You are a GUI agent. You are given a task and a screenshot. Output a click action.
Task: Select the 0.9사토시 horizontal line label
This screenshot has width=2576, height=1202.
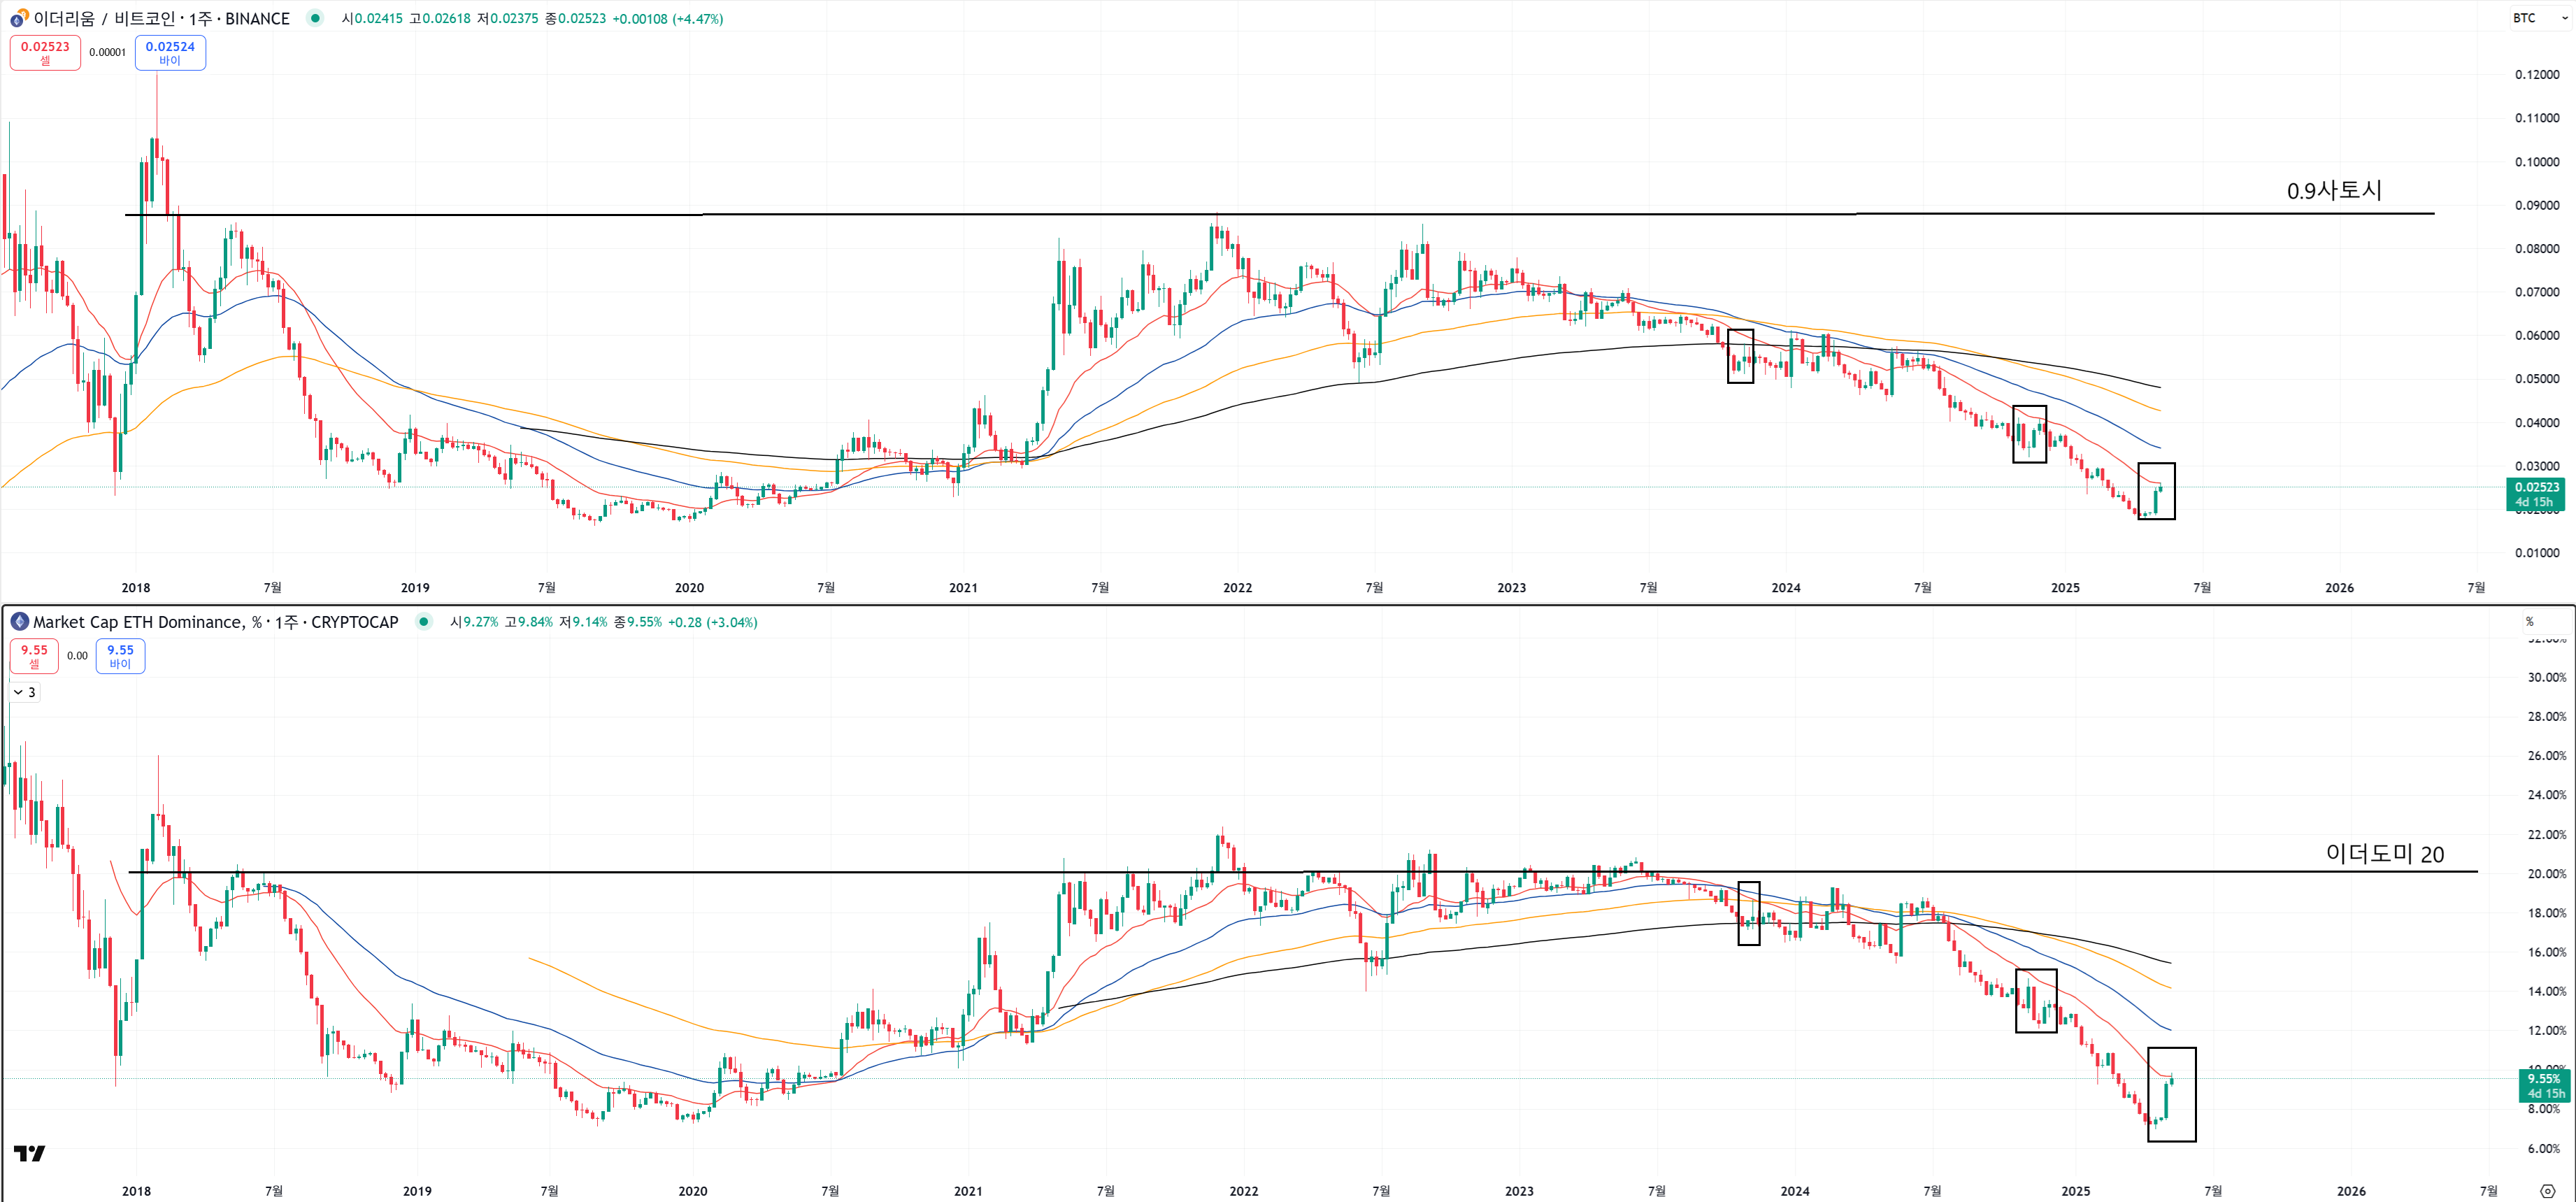click(2333, 190)
